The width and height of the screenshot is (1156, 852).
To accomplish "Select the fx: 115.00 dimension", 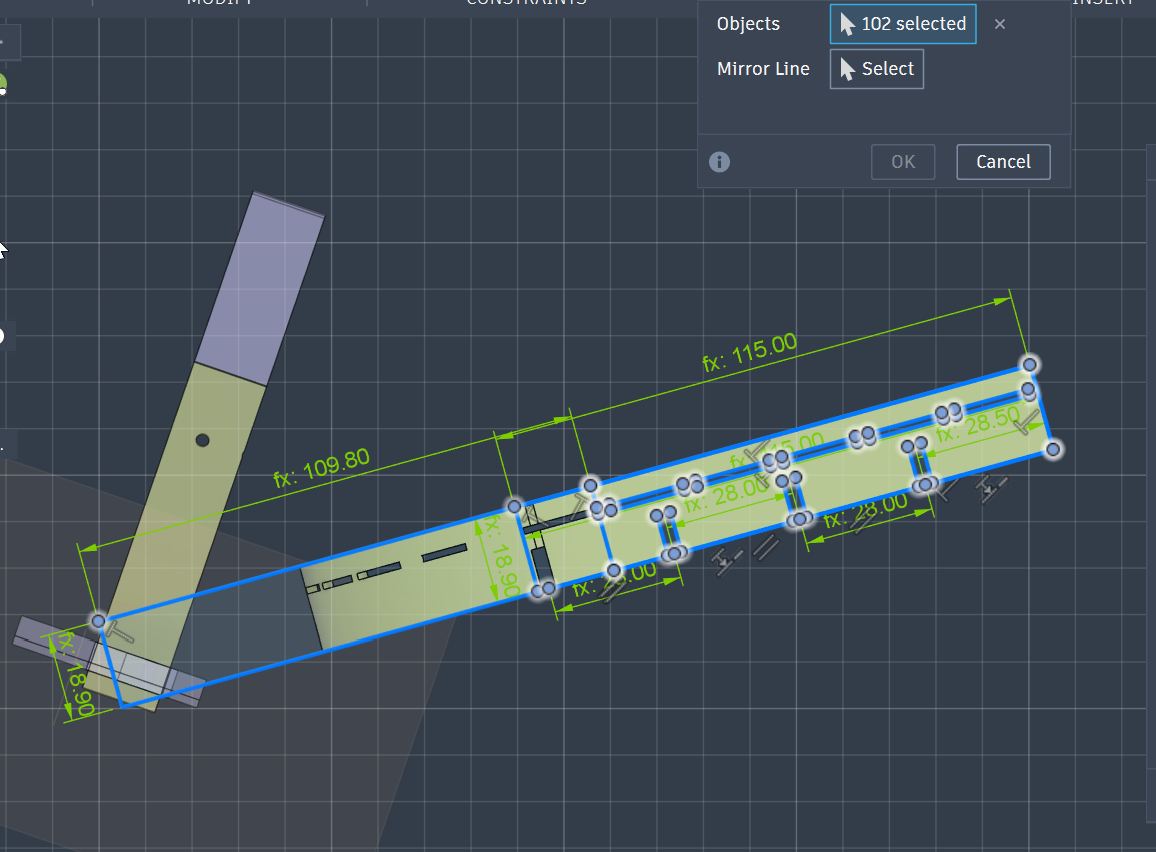I will pos(750,352).
